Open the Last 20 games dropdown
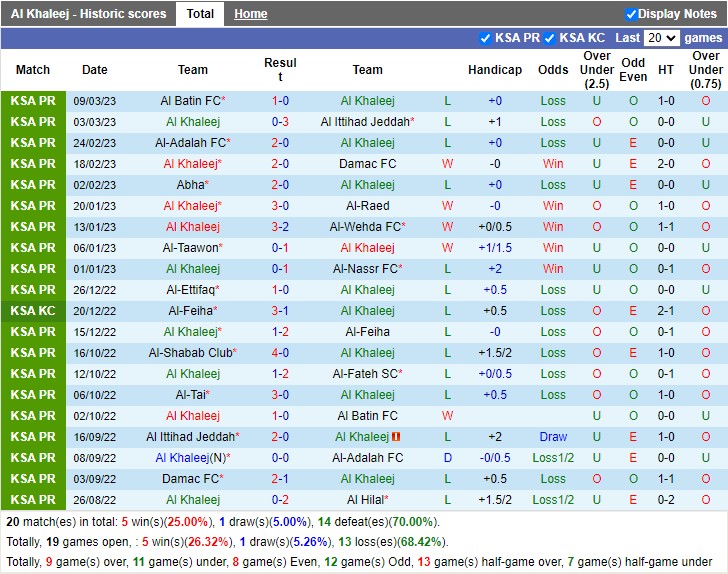This screenshot has width=728, height=574. (x=662, y=38)
